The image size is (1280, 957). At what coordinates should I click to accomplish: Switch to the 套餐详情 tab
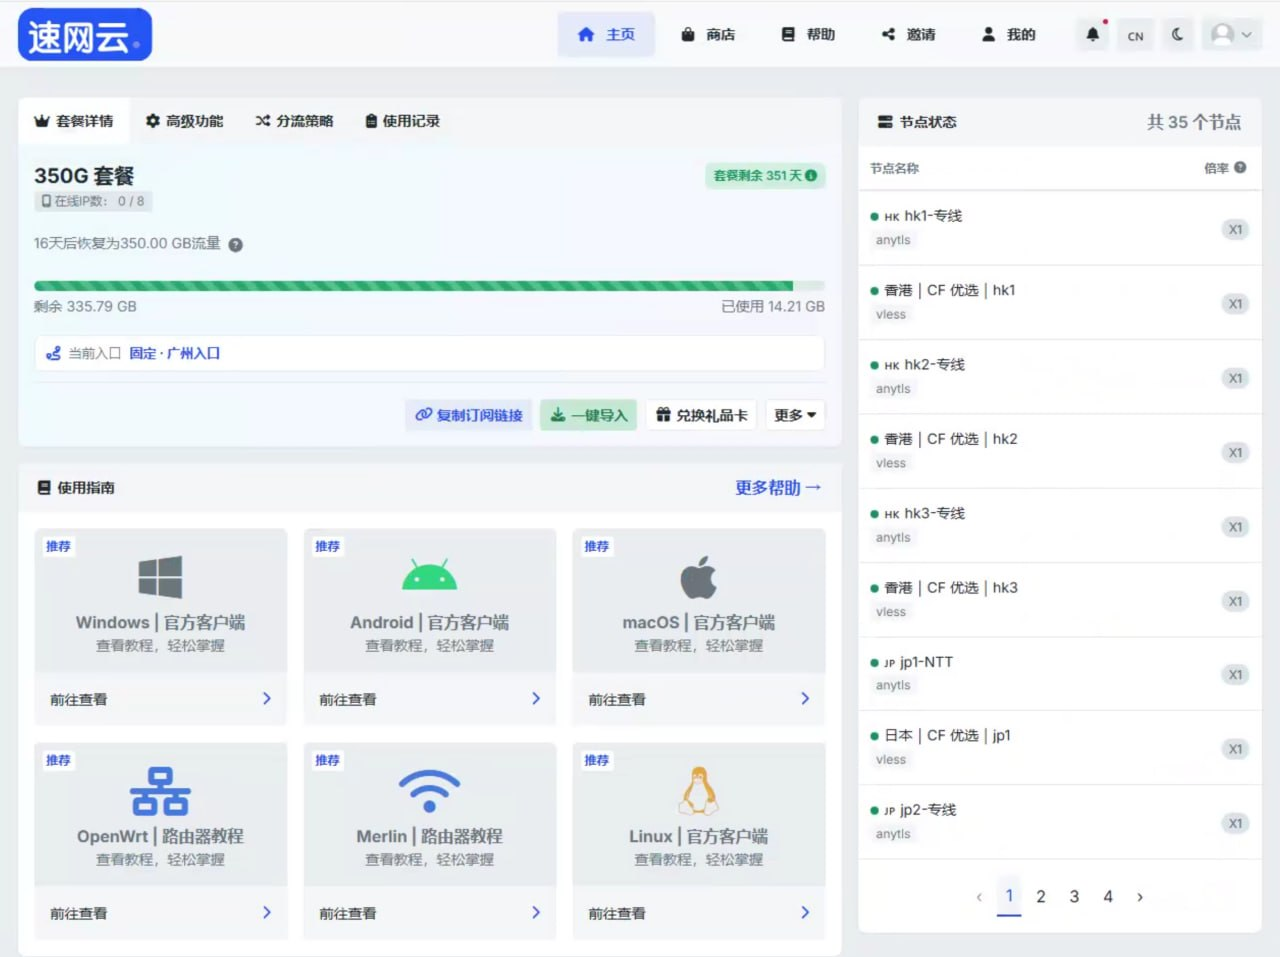[74, 121]
